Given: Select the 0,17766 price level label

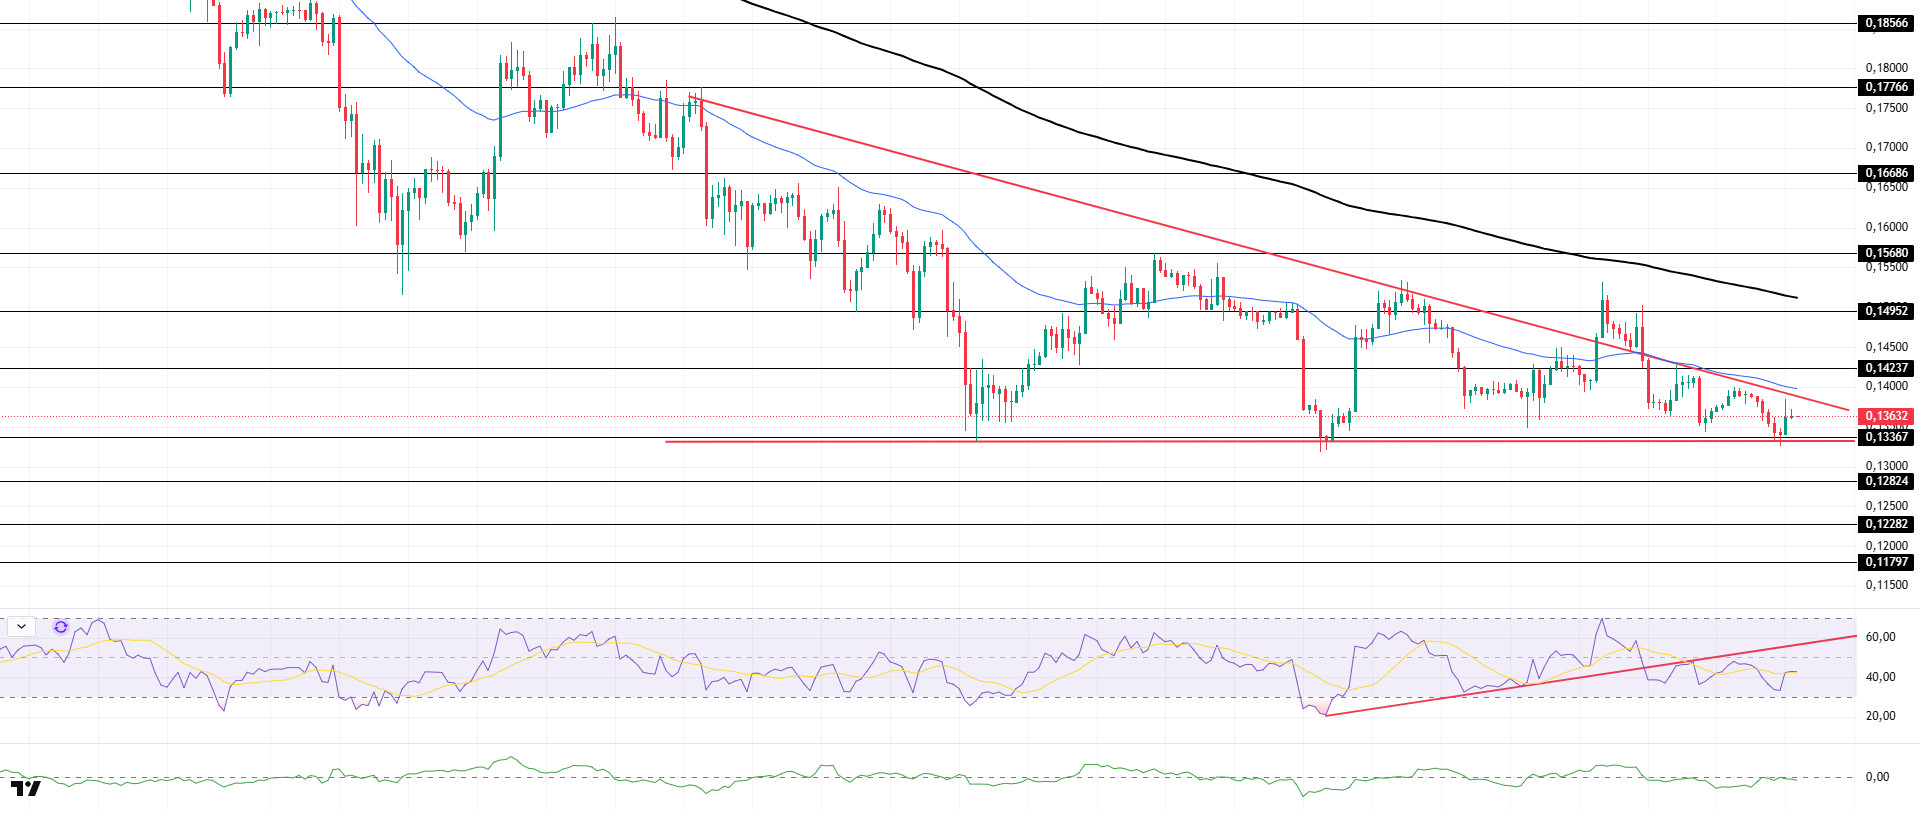Looking at the screenshot, I should point(1885,87).
